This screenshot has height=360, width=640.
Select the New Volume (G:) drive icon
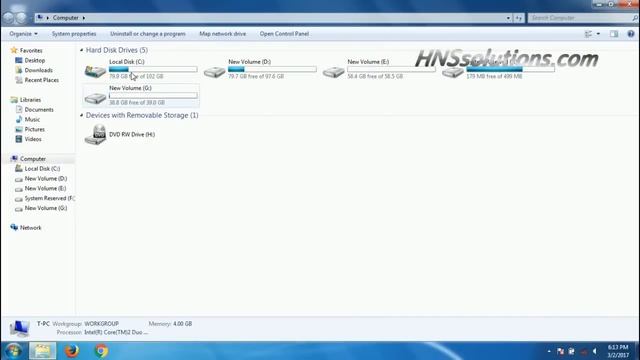pyautogui.click(x=95, y=98)
